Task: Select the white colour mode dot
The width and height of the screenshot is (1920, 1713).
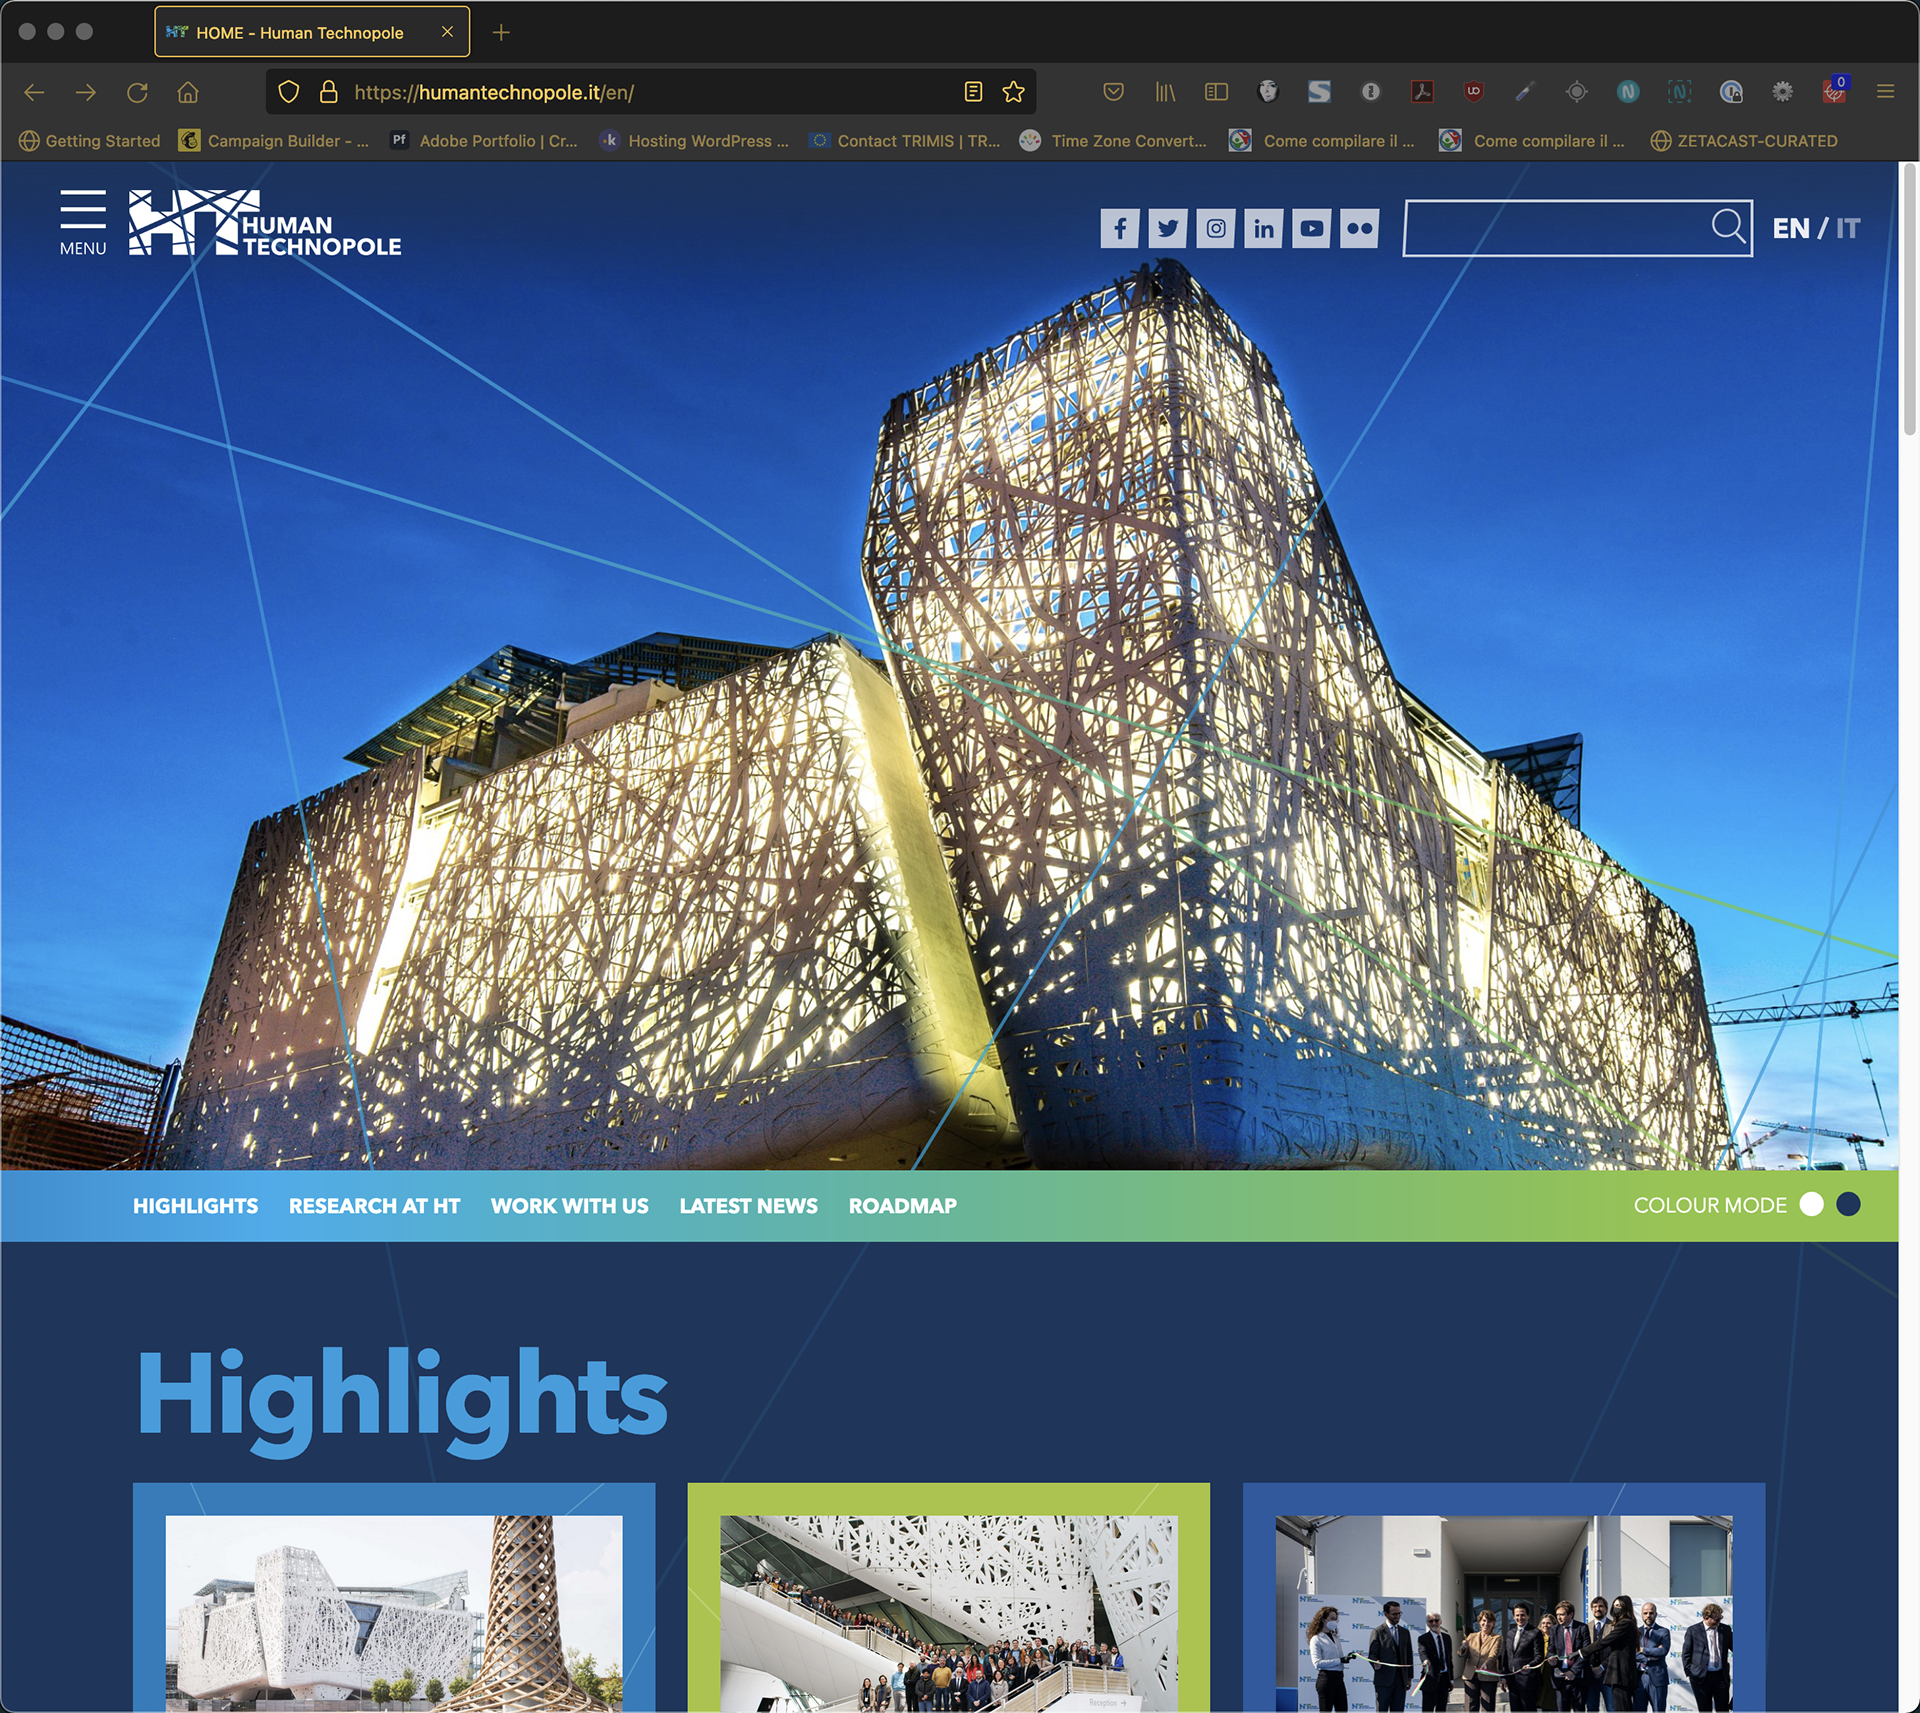Action: pyautogui.click(x=1812, y=1204)
